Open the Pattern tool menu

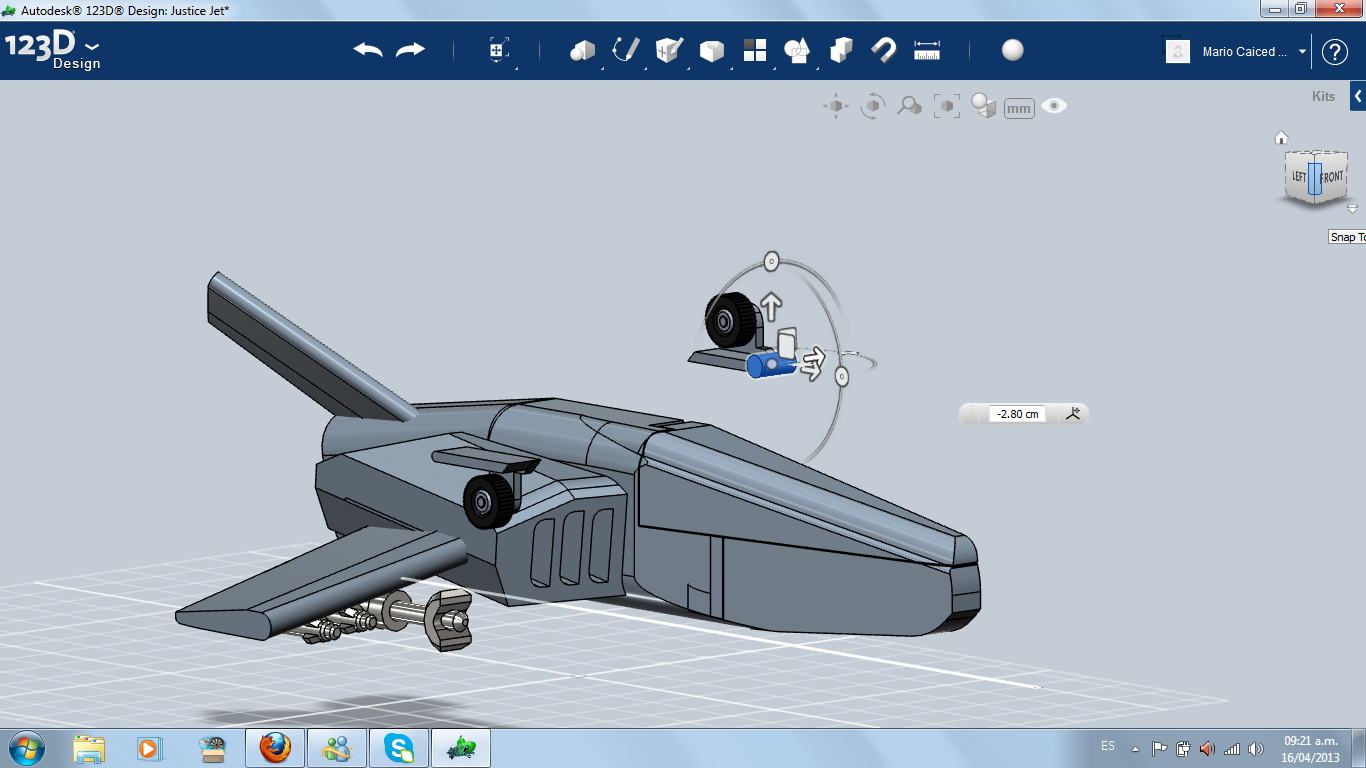tap(755, 50)
